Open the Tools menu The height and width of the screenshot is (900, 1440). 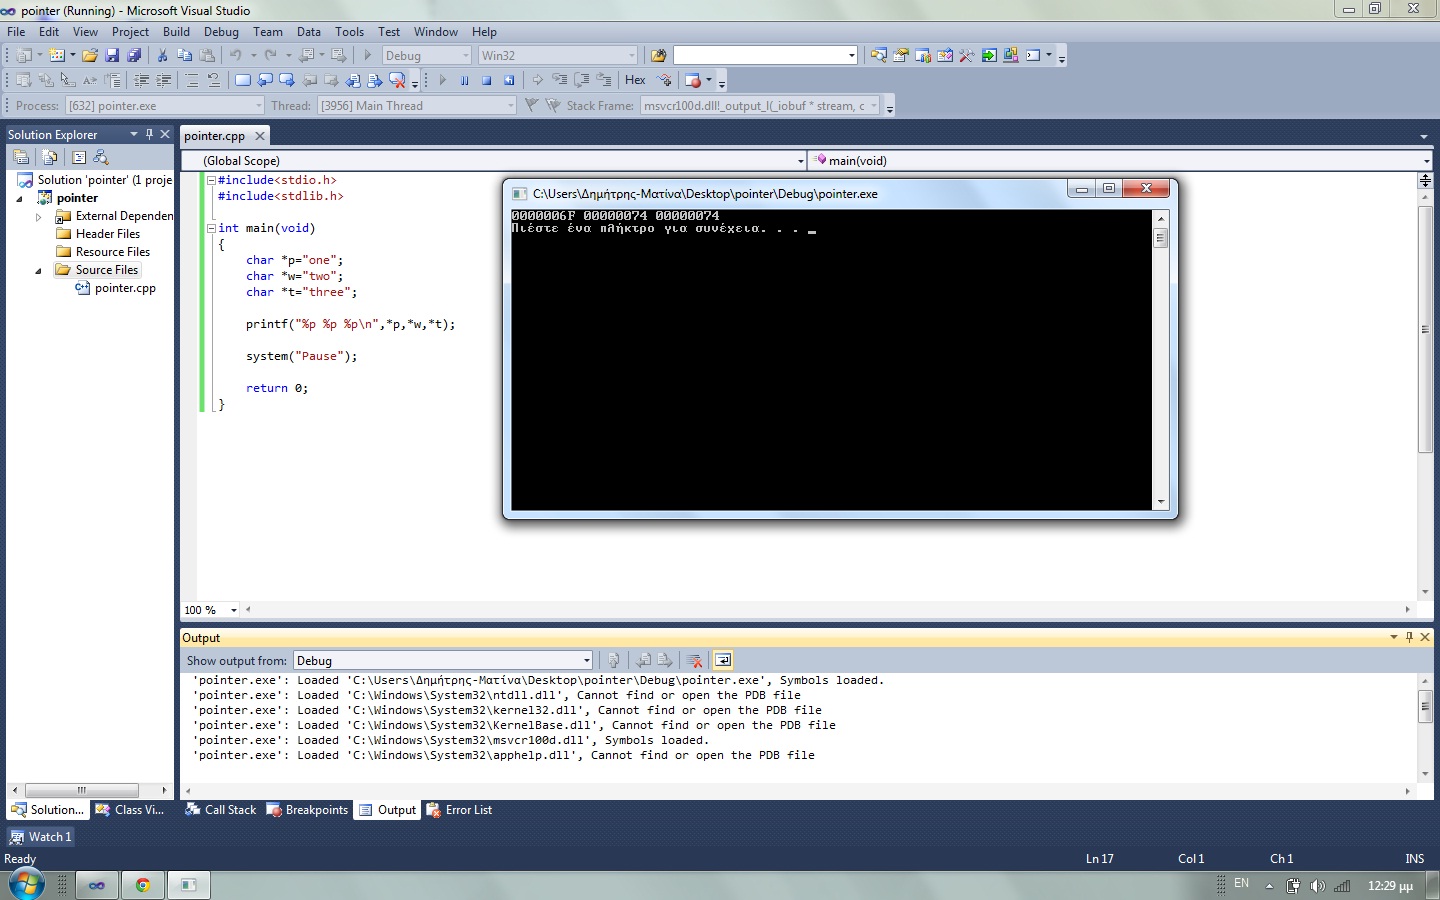point(349,32)
